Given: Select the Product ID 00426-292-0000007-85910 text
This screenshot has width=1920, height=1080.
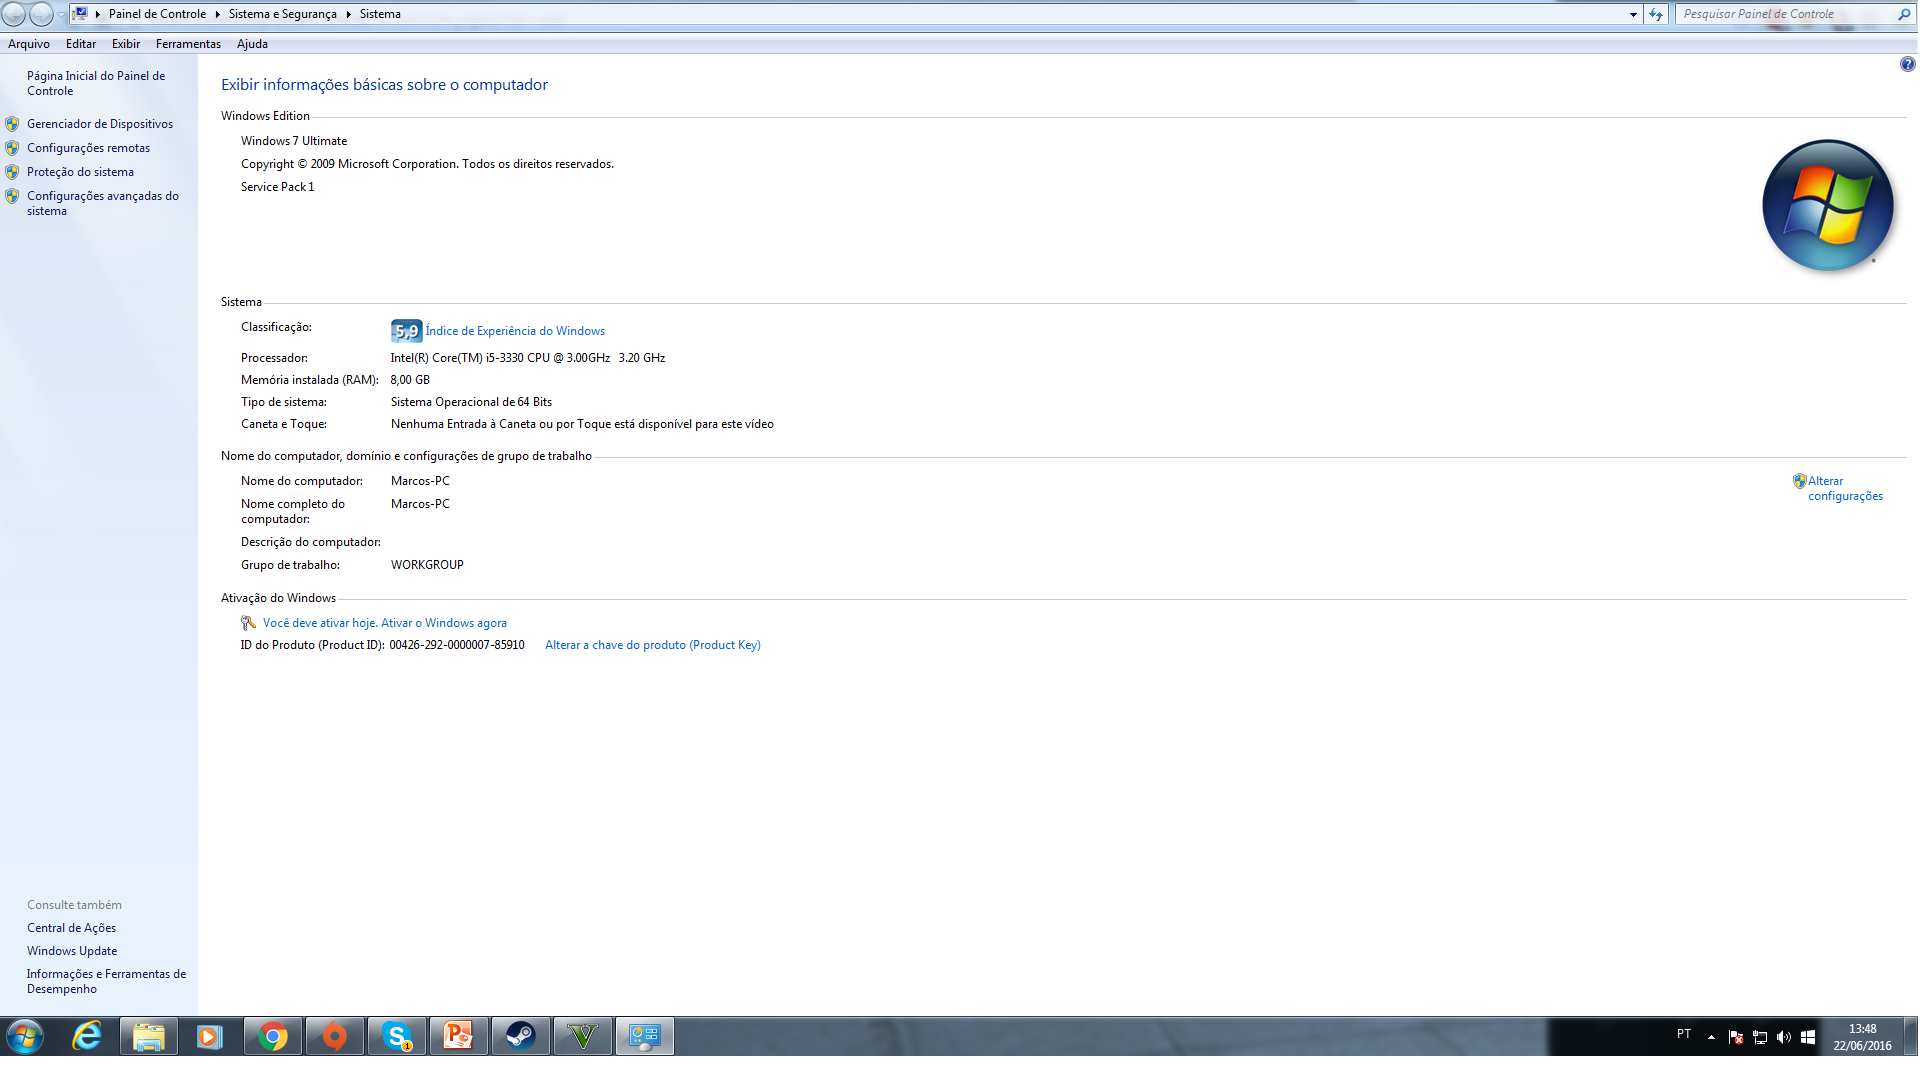Looking at the screenshot, I should (x=457, y=645).
